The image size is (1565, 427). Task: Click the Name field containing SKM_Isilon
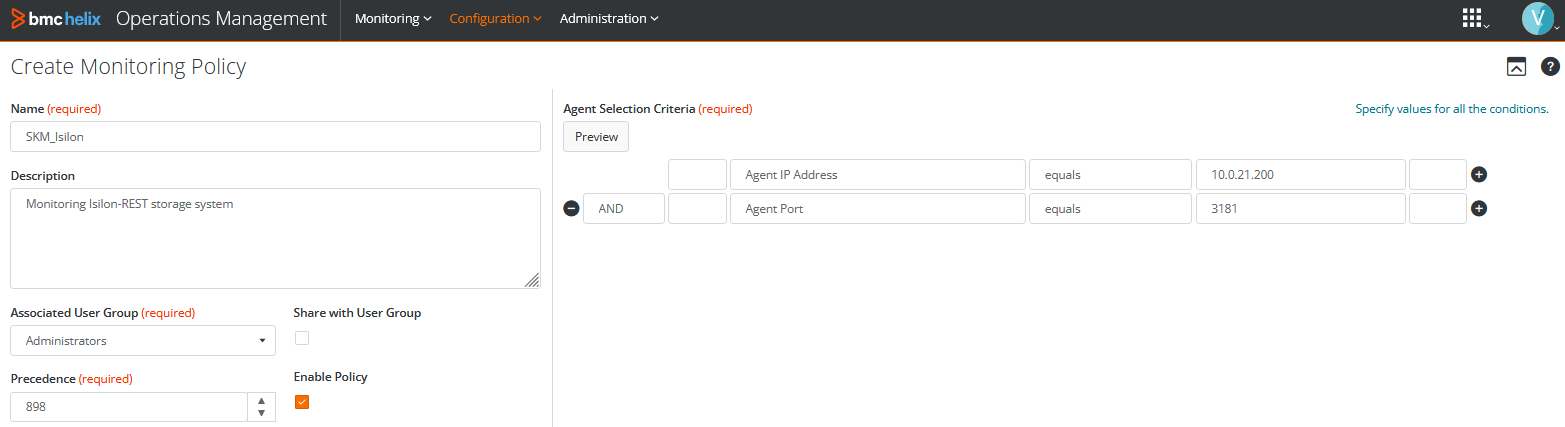(275, 137)
